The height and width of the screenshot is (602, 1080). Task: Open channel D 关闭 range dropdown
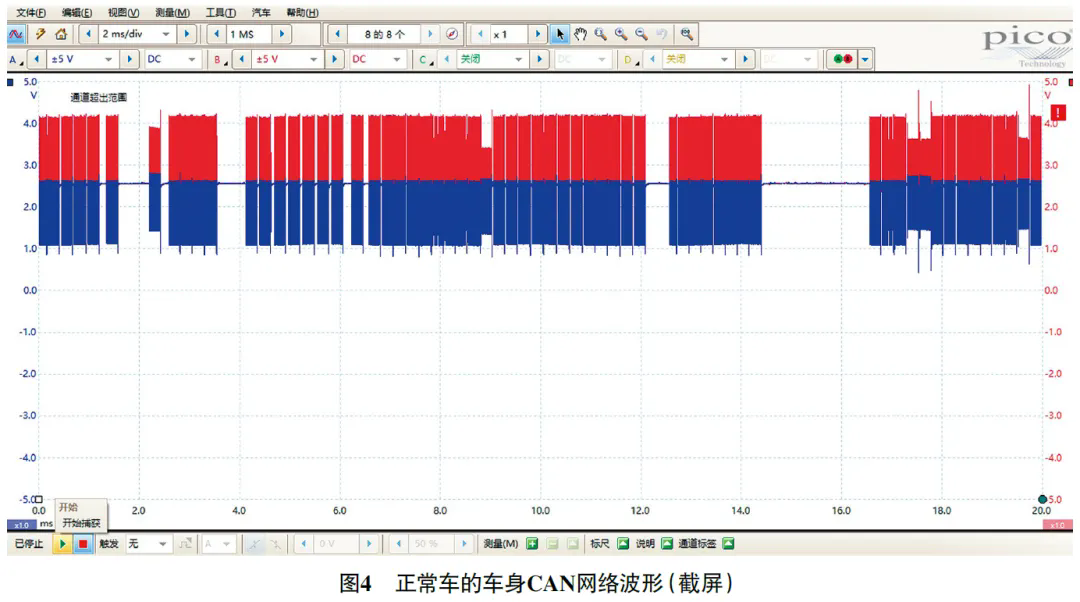tap(724, 60)
